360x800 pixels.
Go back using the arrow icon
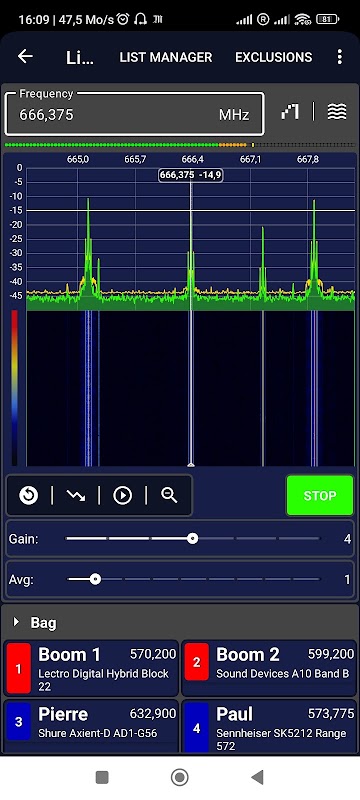[25, 57]
